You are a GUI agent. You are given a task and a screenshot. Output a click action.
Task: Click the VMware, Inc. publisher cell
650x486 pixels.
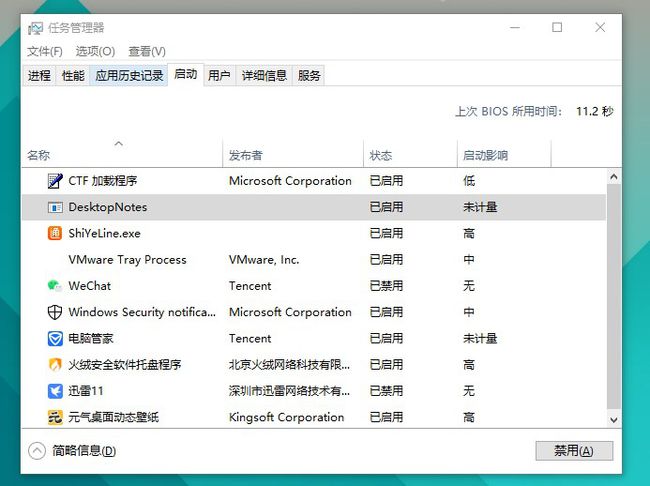(x=264, y=260)
